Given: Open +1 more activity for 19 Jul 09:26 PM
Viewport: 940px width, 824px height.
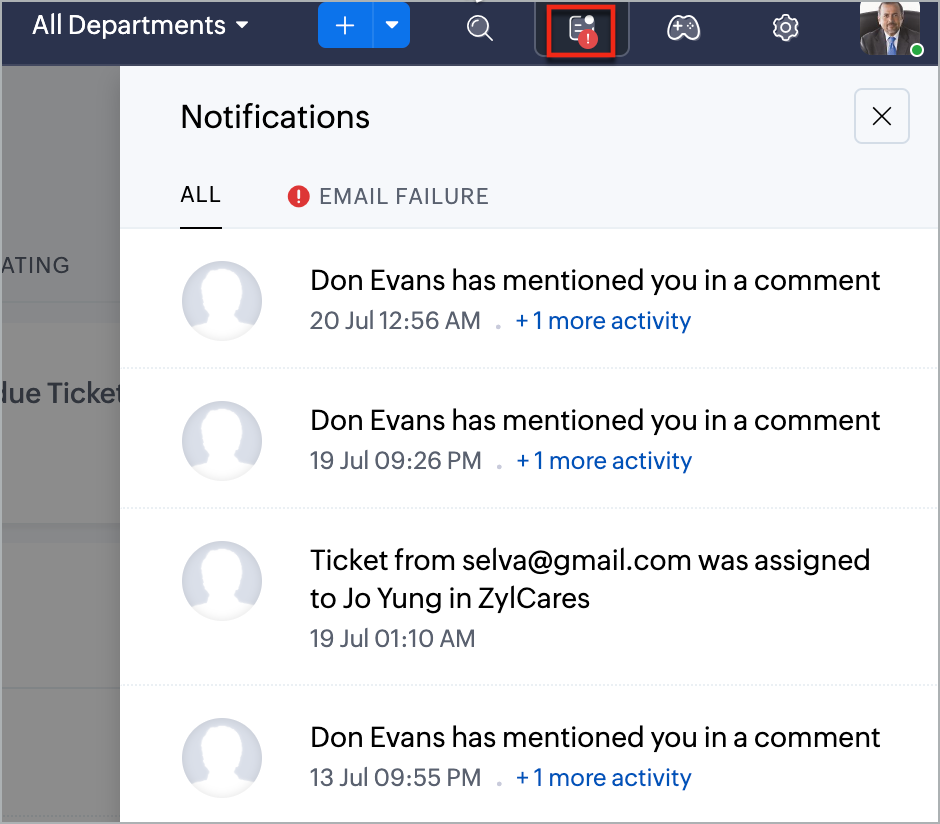Looking at the screenshot, I should 604,461.
